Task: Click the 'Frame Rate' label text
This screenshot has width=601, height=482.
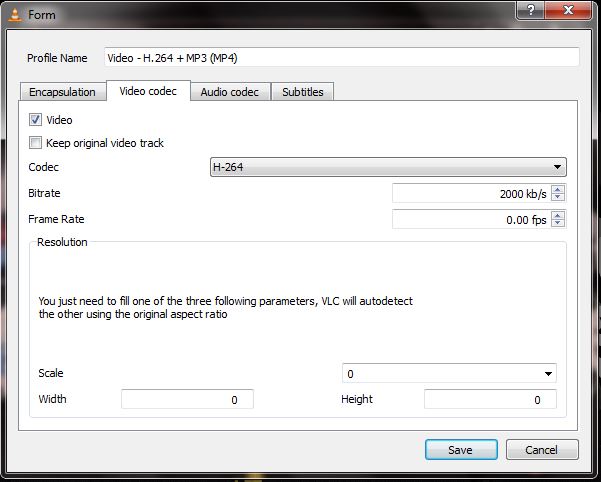Action: click(x=56, y=219)
